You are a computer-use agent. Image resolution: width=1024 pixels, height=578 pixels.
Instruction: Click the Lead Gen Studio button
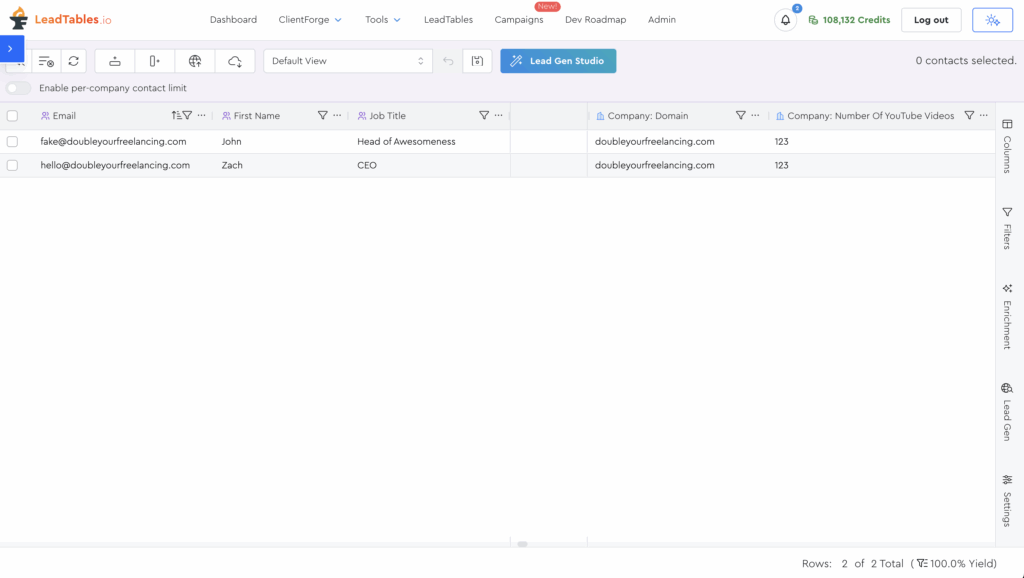558,61
